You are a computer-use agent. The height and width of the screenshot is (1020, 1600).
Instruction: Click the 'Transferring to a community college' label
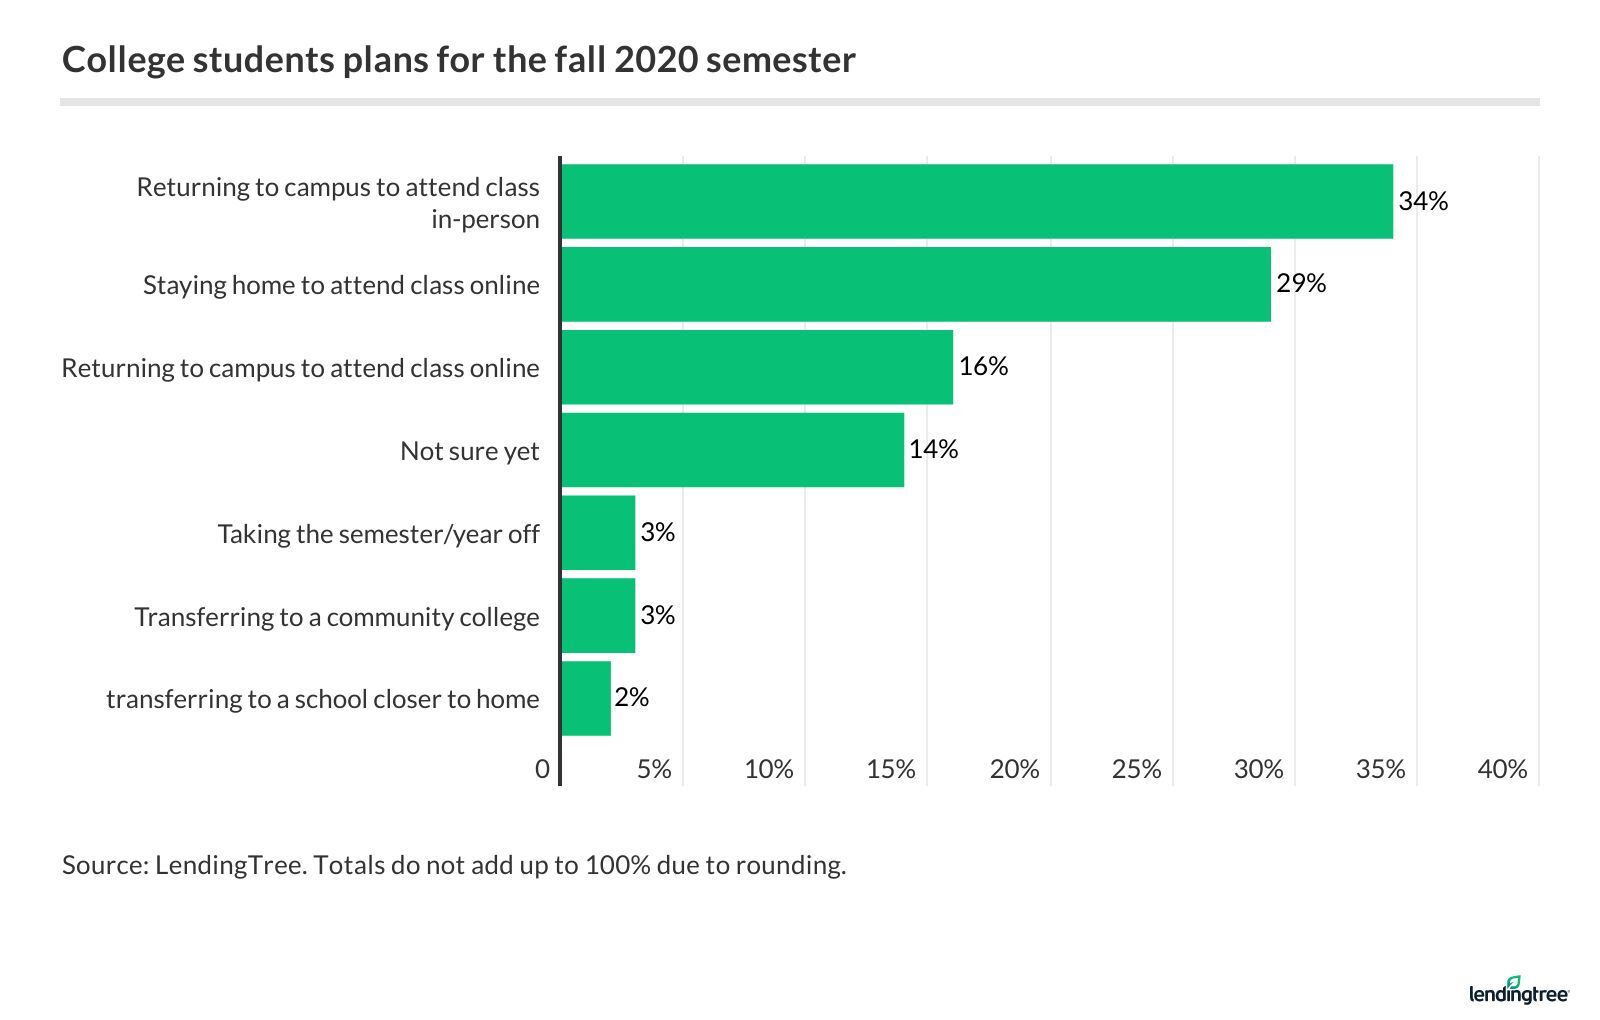pos(337,617)
